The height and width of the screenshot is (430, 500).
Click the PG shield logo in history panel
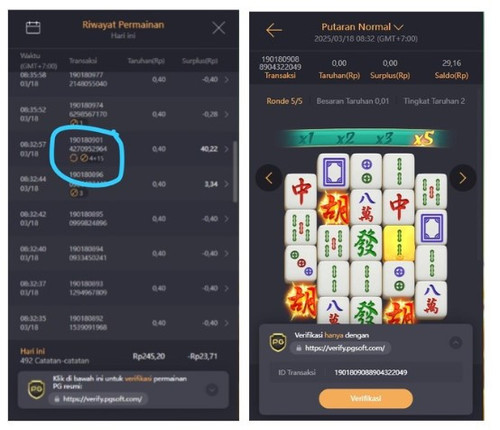pyautogui.click(x=36, y=389)
